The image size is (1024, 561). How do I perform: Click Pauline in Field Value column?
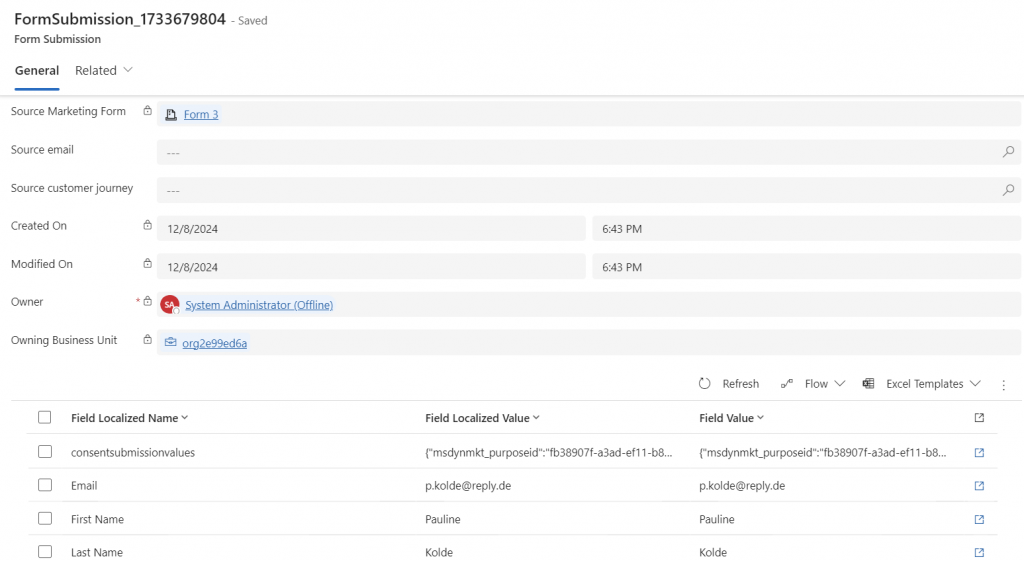click(x=716, y=519)
